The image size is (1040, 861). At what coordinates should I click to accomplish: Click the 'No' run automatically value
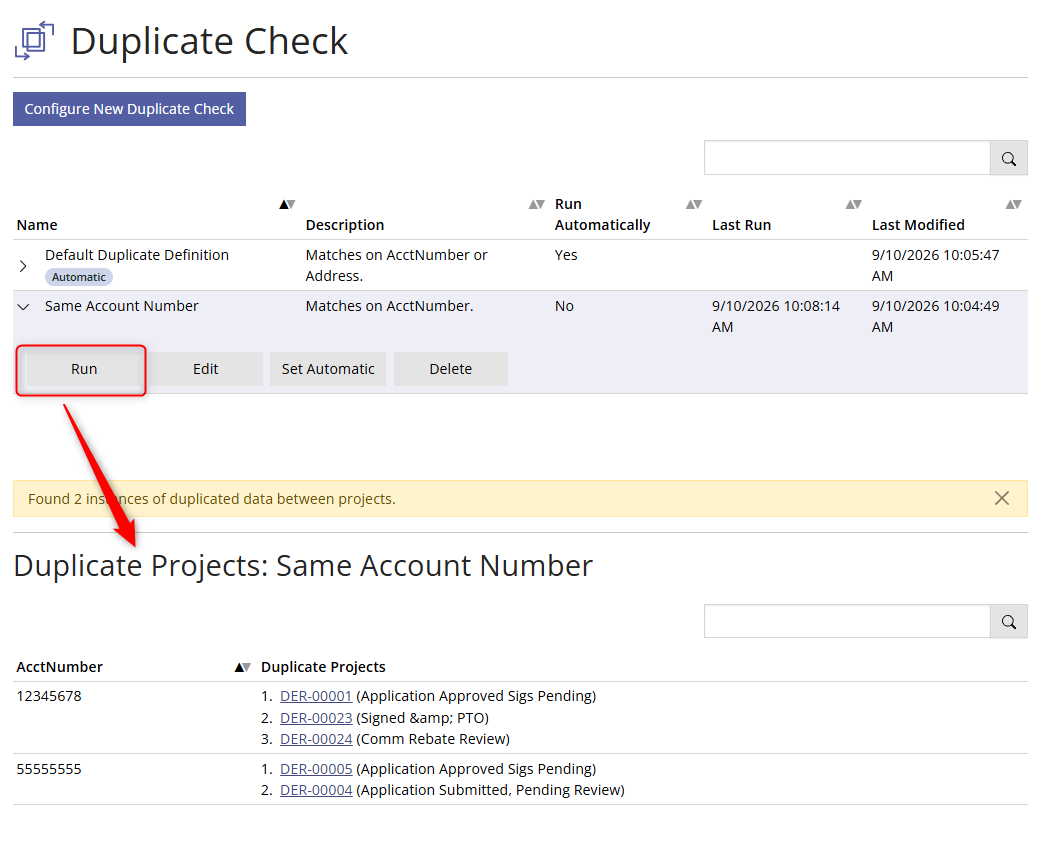click(564, 306)
